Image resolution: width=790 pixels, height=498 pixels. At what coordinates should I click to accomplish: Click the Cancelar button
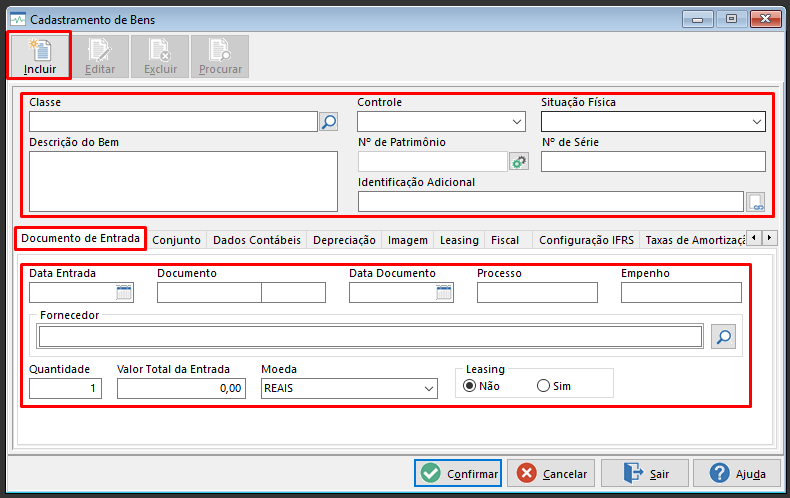point(551,473)
